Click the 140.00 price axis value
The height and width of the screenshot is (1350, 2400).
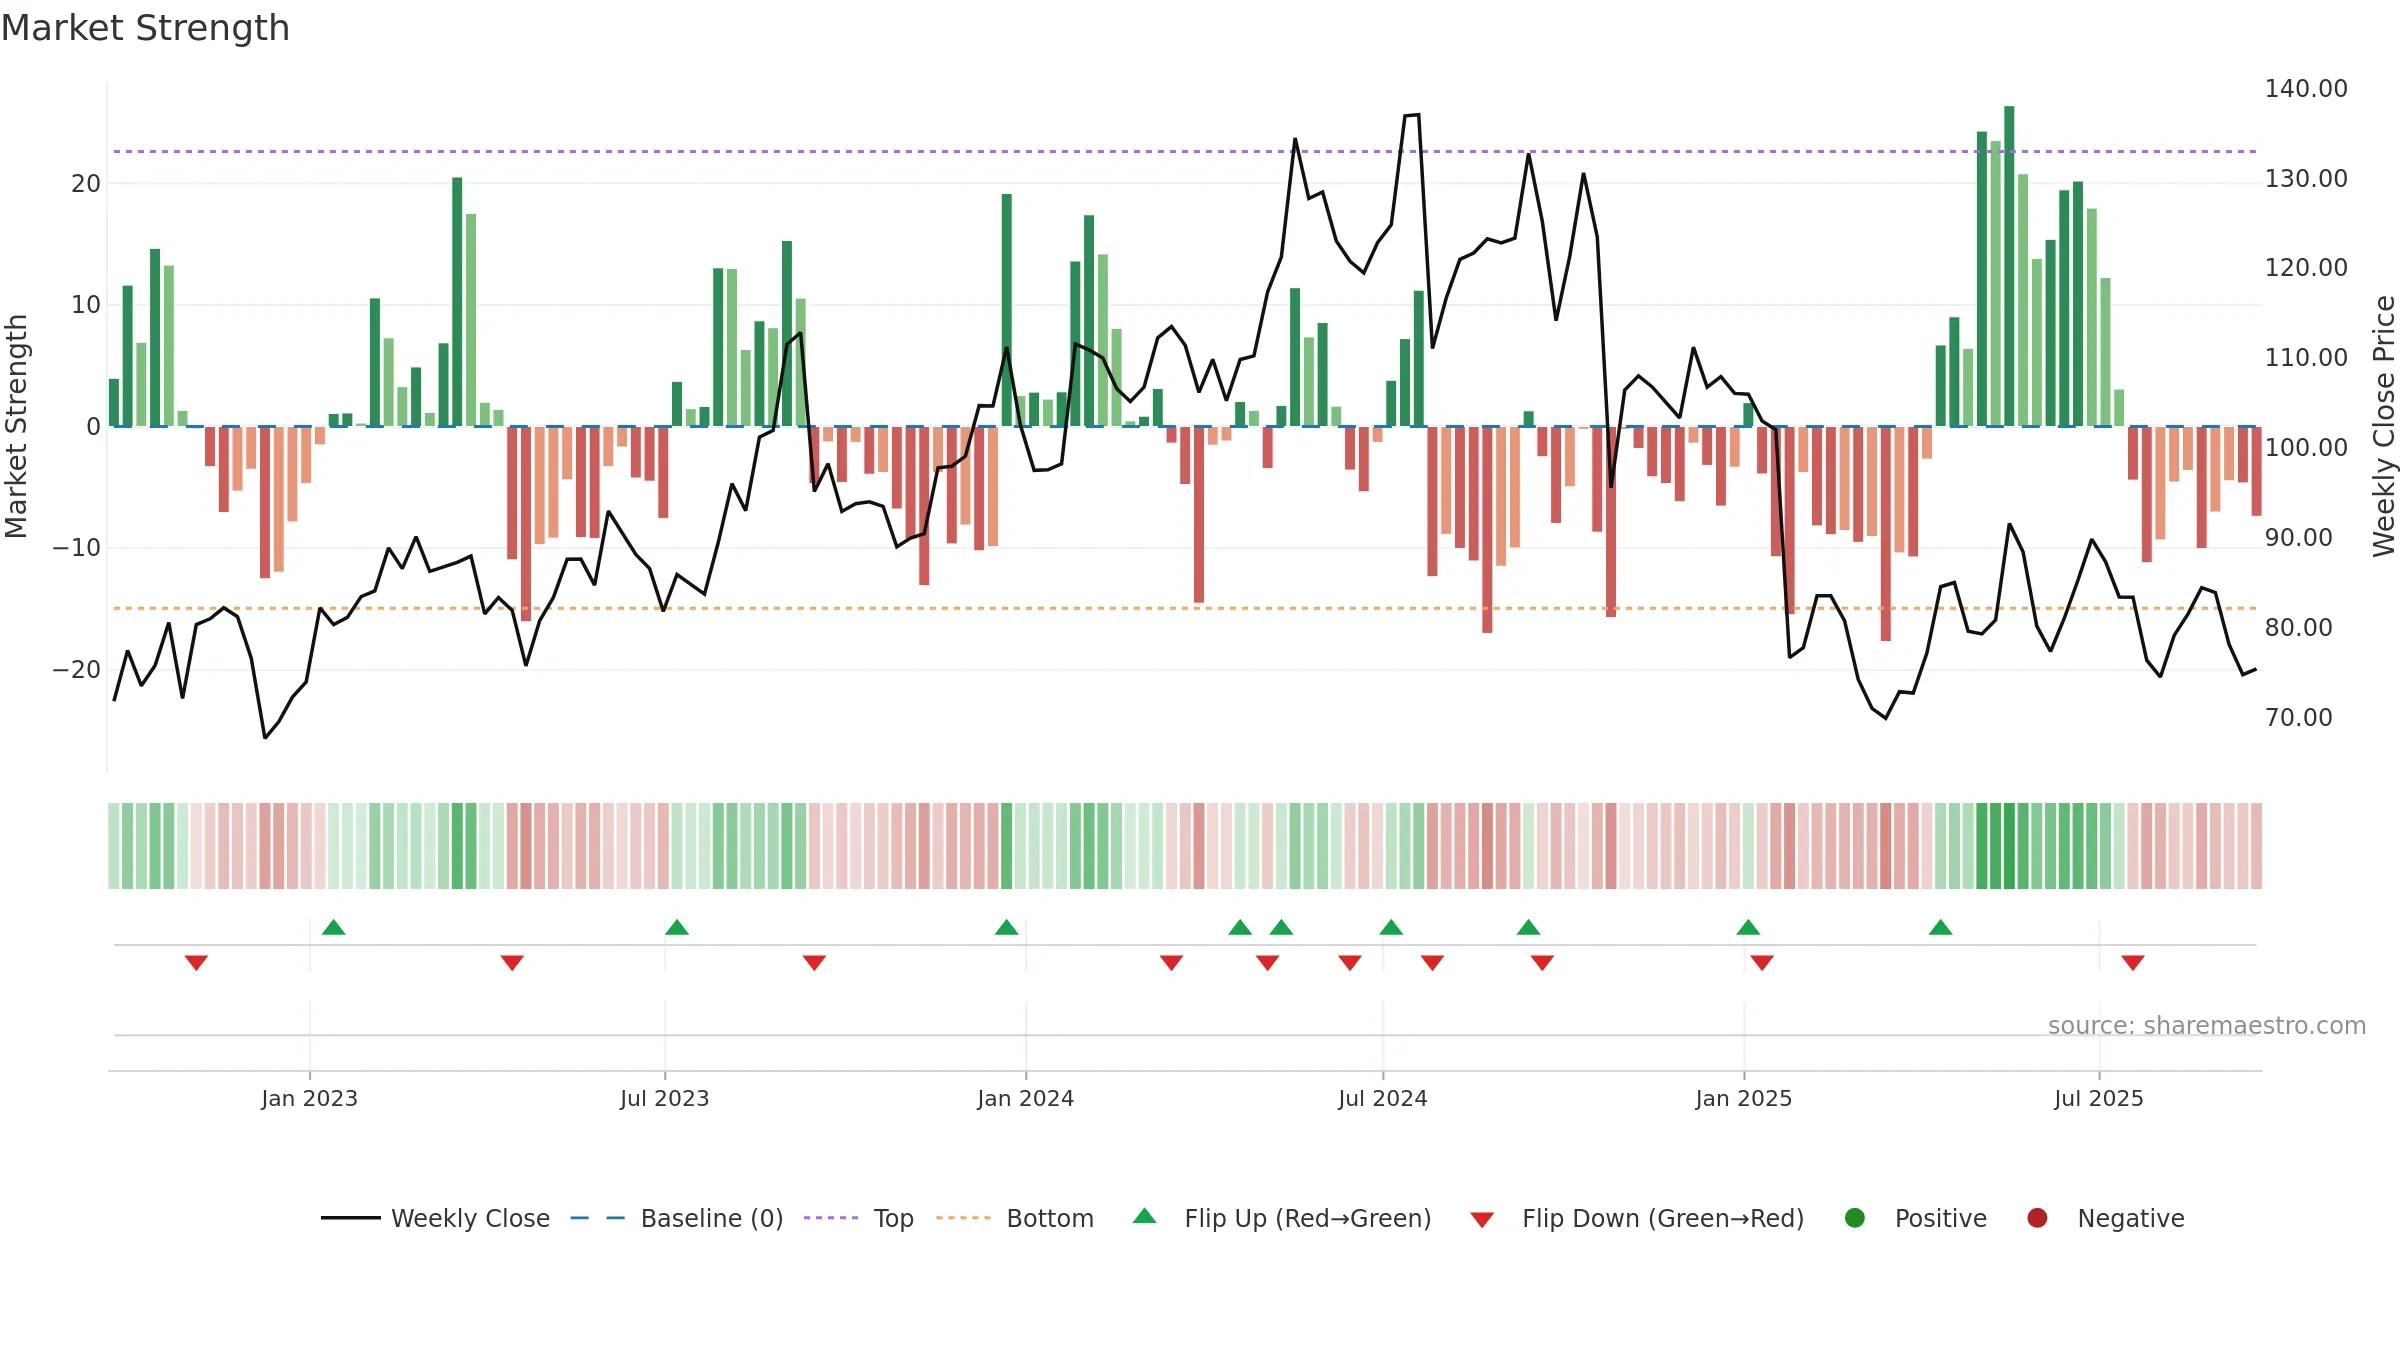click(2306, 88)
